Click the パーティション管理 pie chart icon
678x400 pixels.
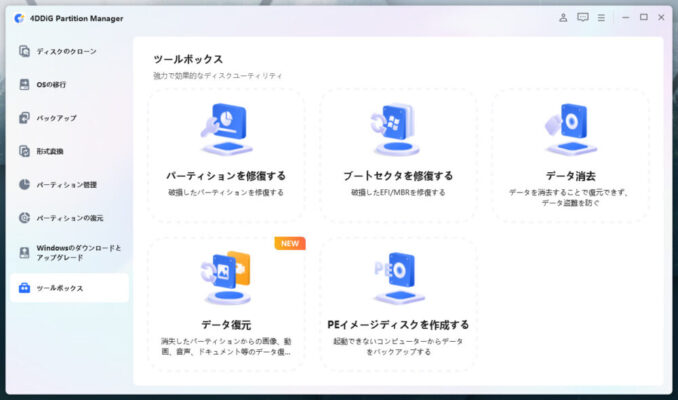[x=24, y=184]
